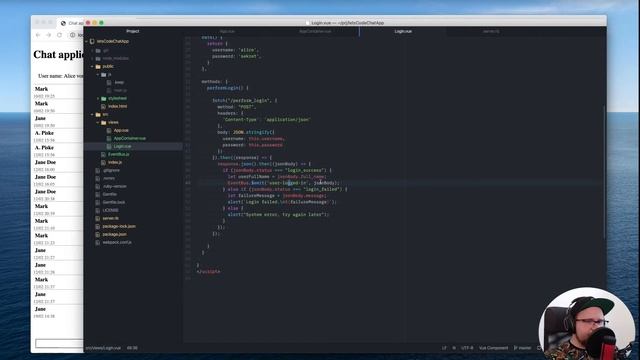Open the .ruby-version file
This screenshot has width=640, height=360.
point(114,186)
